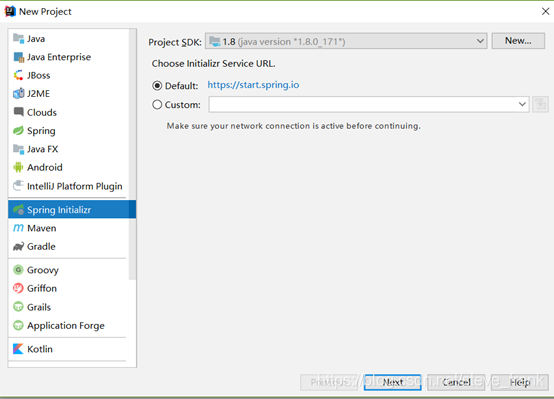Click the Previous button
Image resolution: width=554 pixels, height=399 pixels.
pos(330,382)
